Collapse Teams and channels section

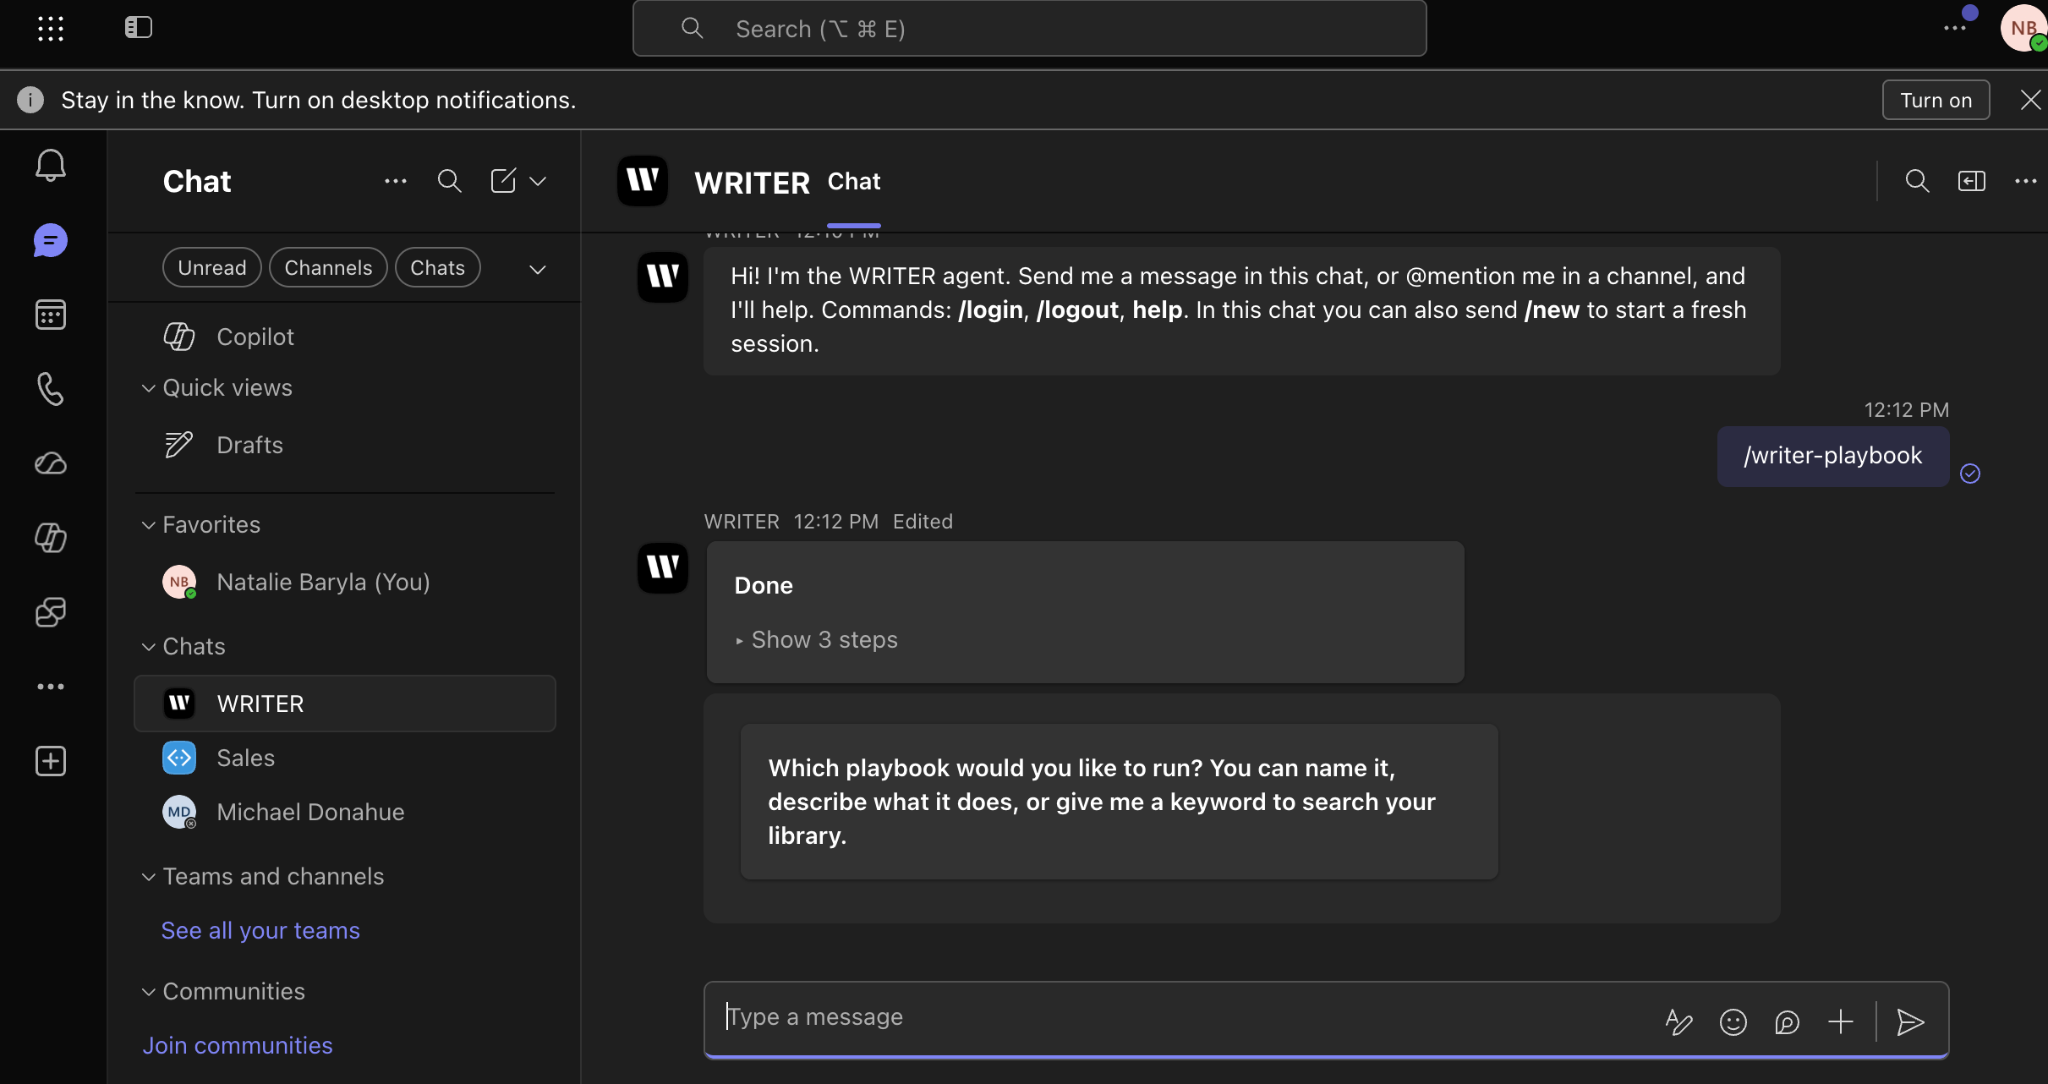[148, 877]
